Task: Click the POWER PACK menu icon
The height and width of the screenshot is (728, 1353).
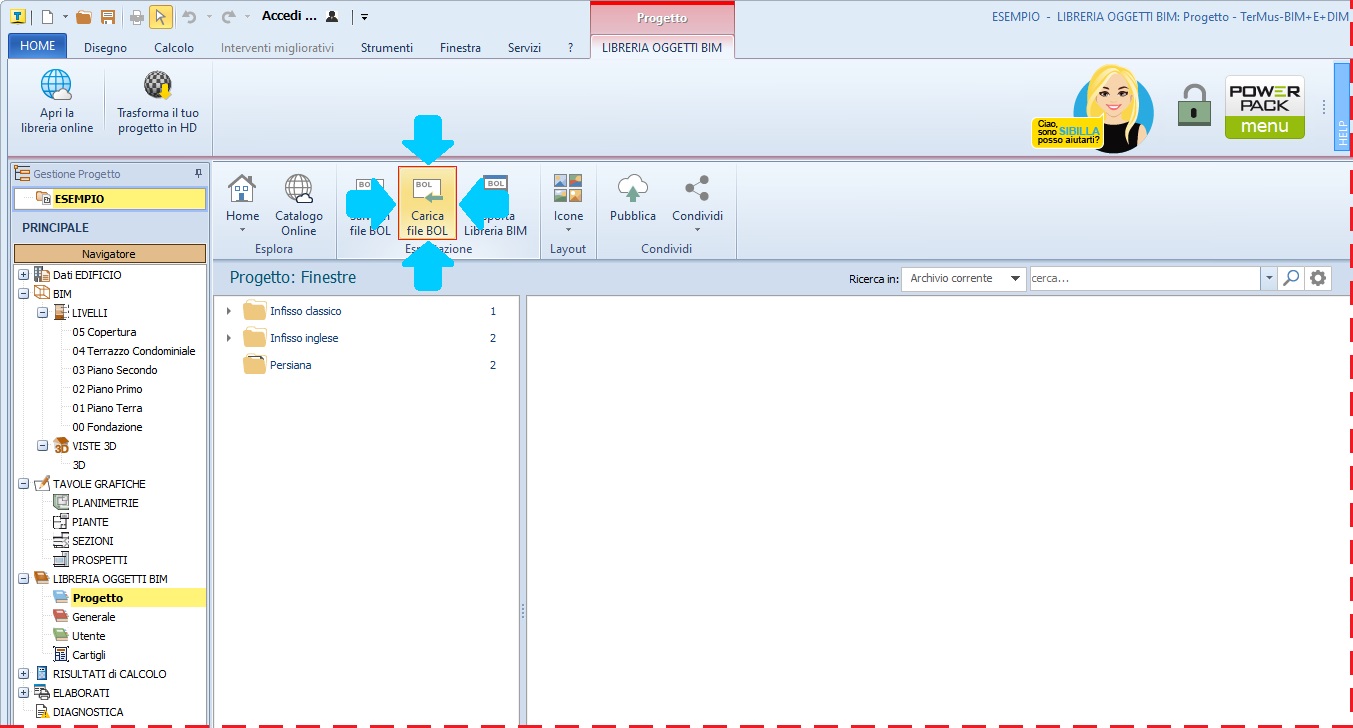Action: pos(1264,107)
